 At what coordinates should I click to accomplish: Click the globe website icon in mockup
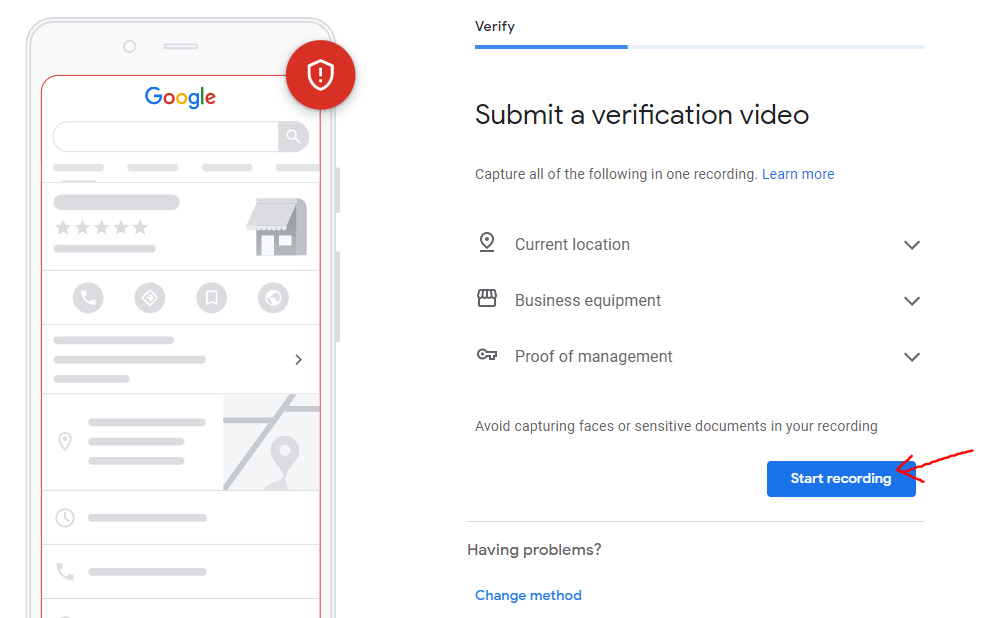[x=273, y=297]
